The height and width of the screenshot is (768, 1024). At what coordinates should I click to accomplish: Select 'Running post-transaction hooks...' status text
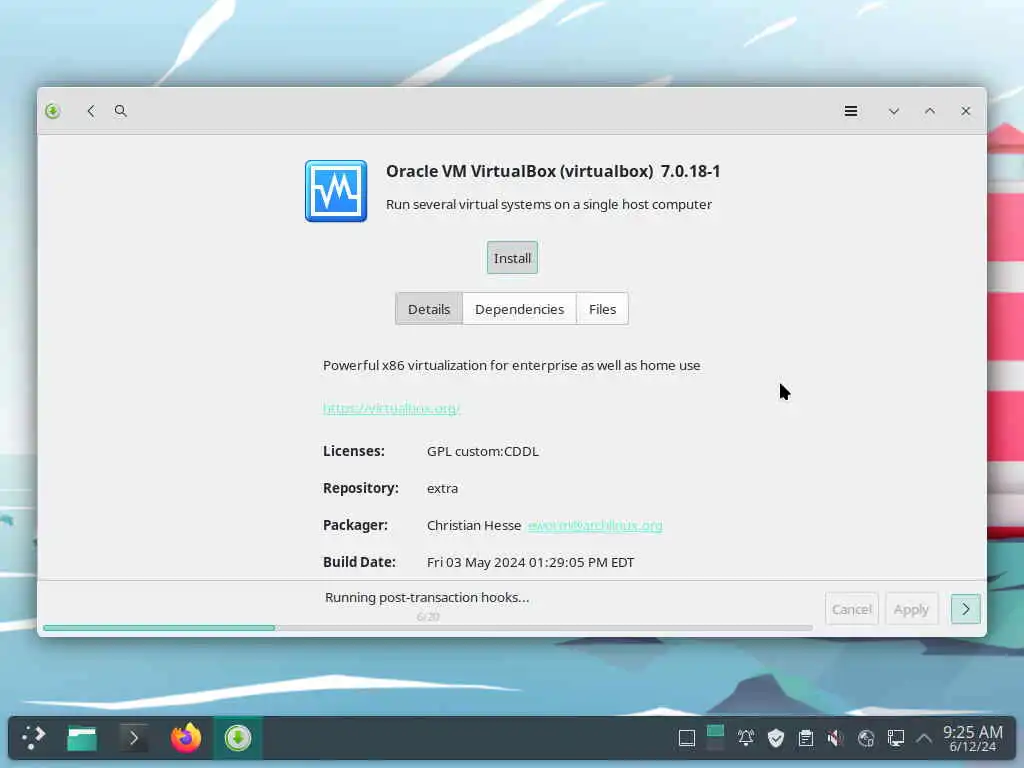pos(427,598)
